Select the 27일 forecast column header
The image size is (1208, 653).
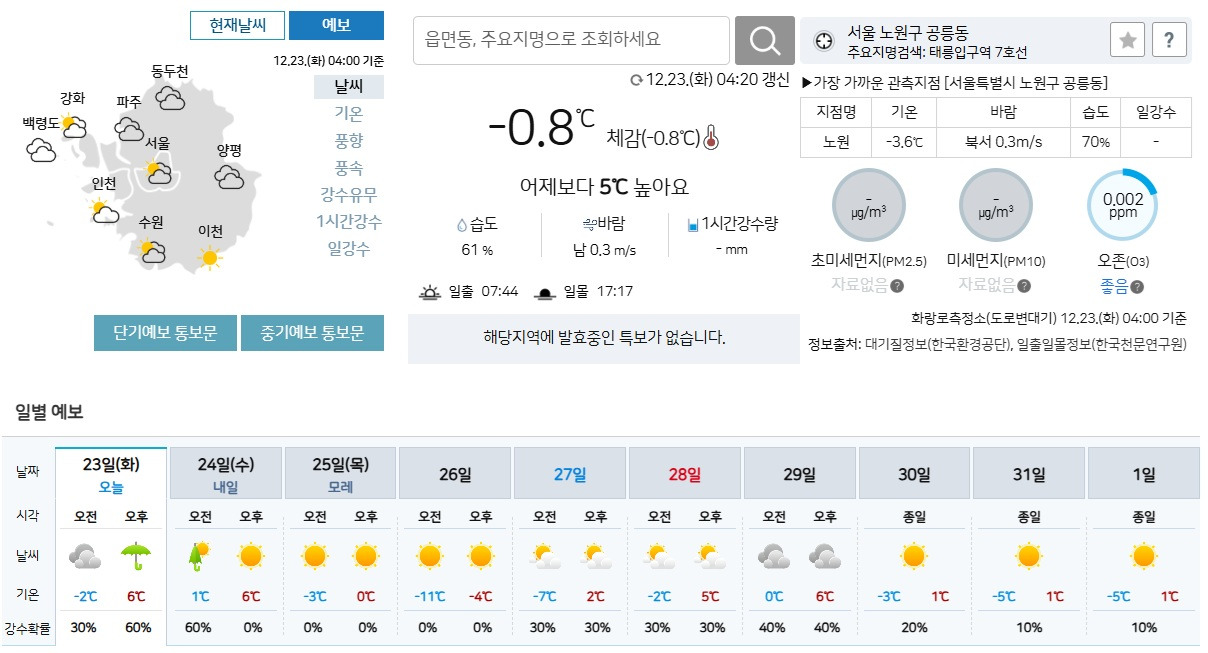tap(570, 474)
